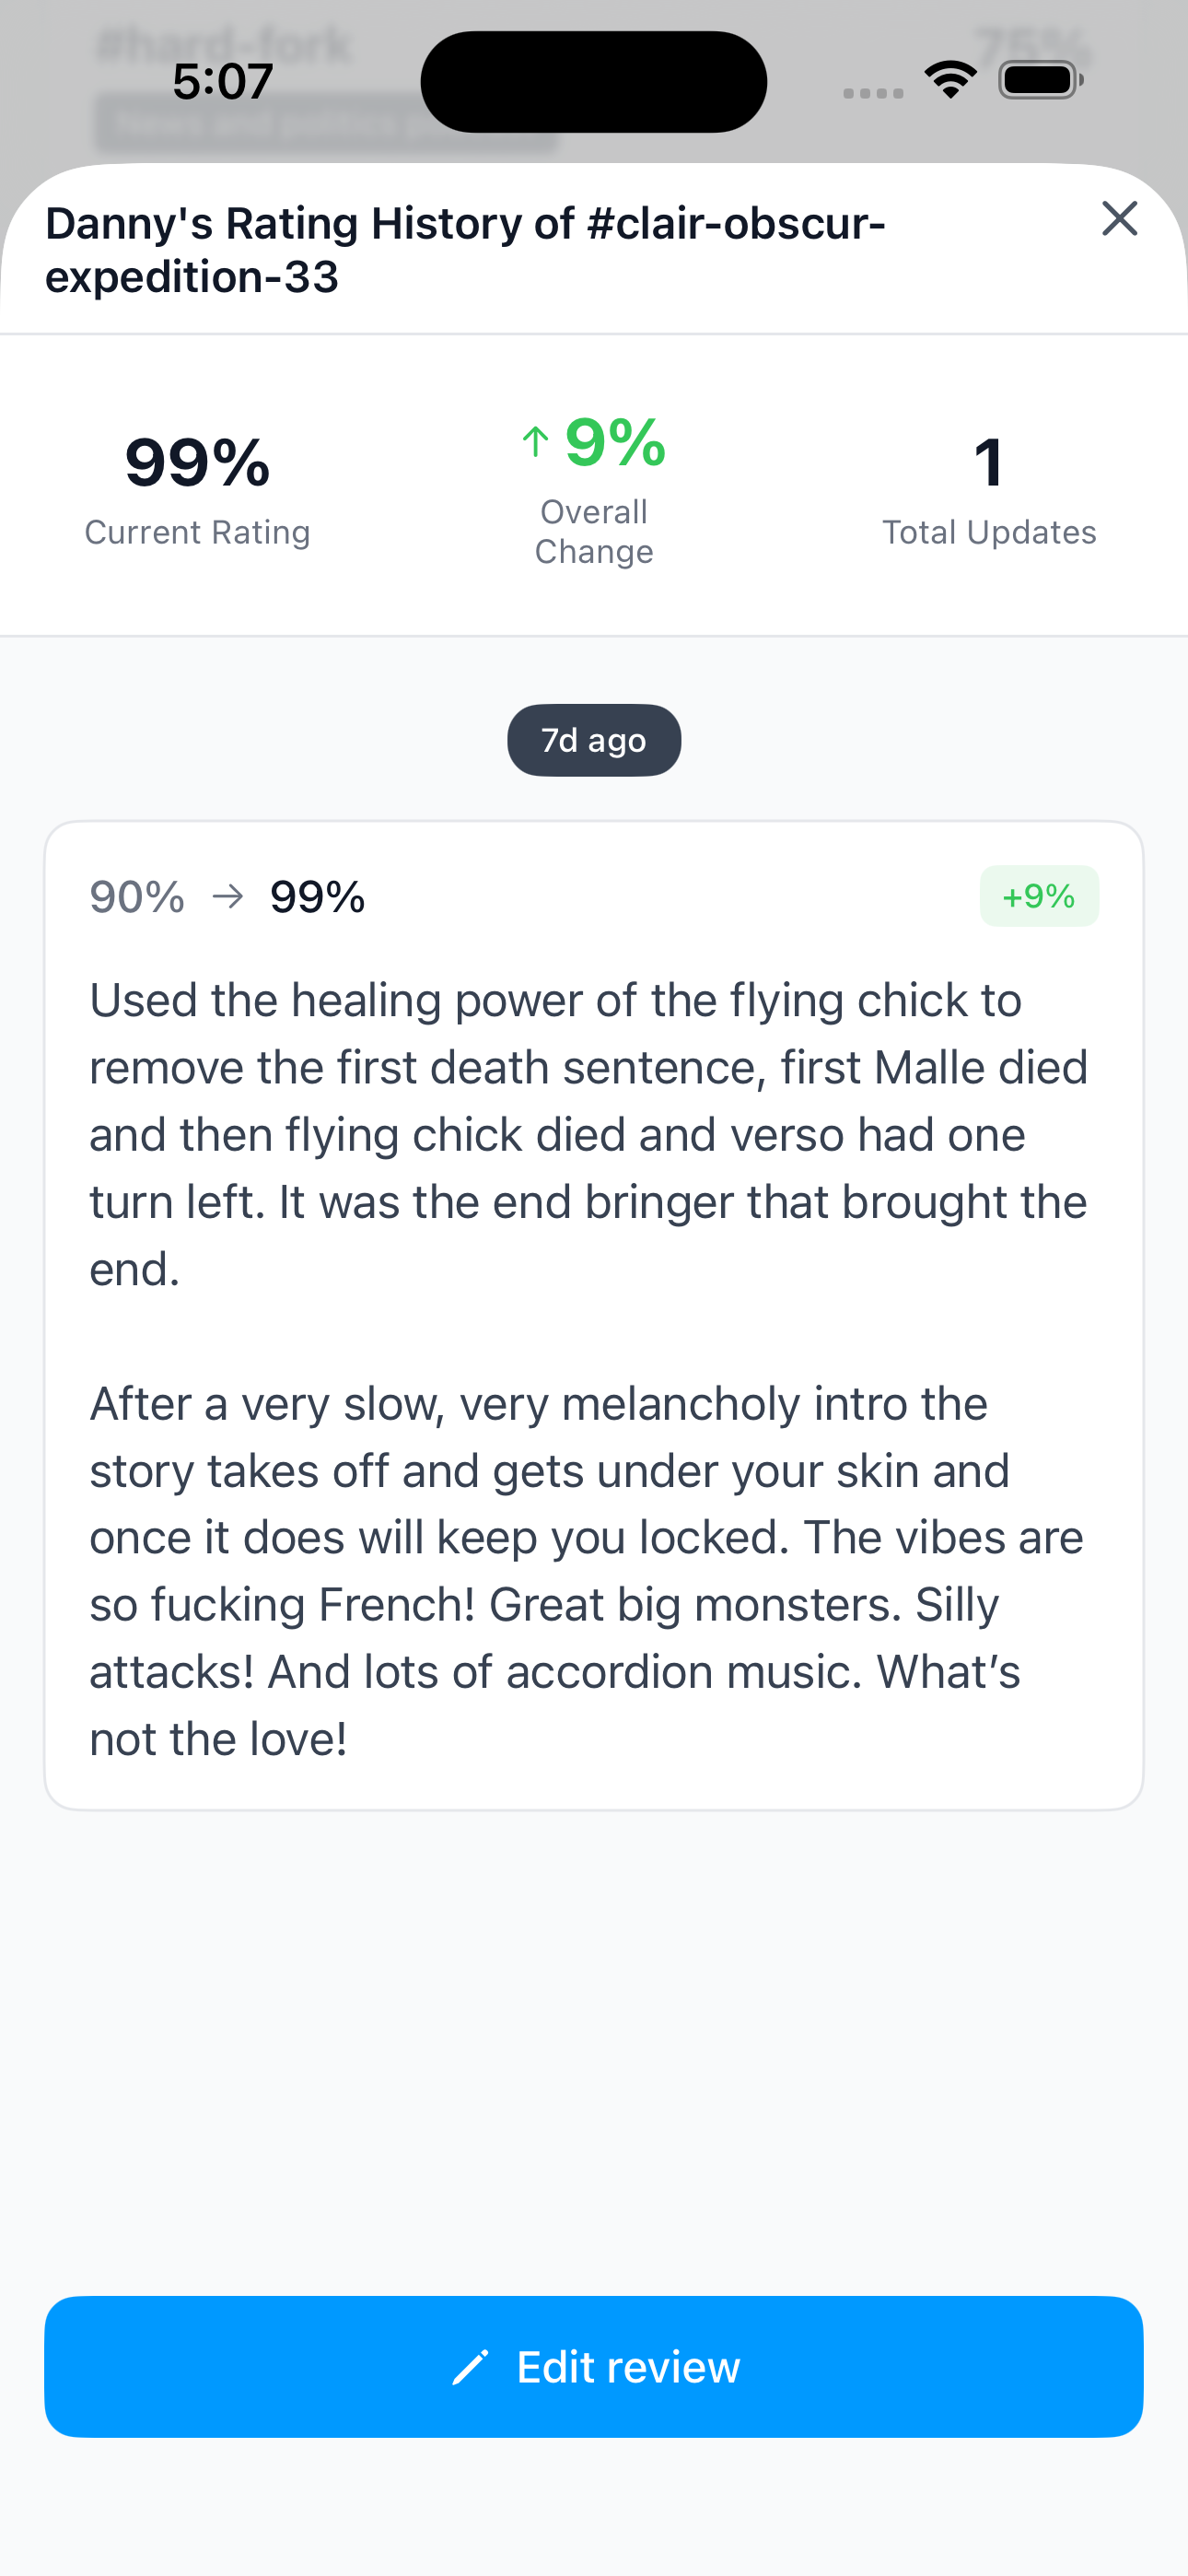
Task: Select the green +9% change badge
Action: 1038,896
